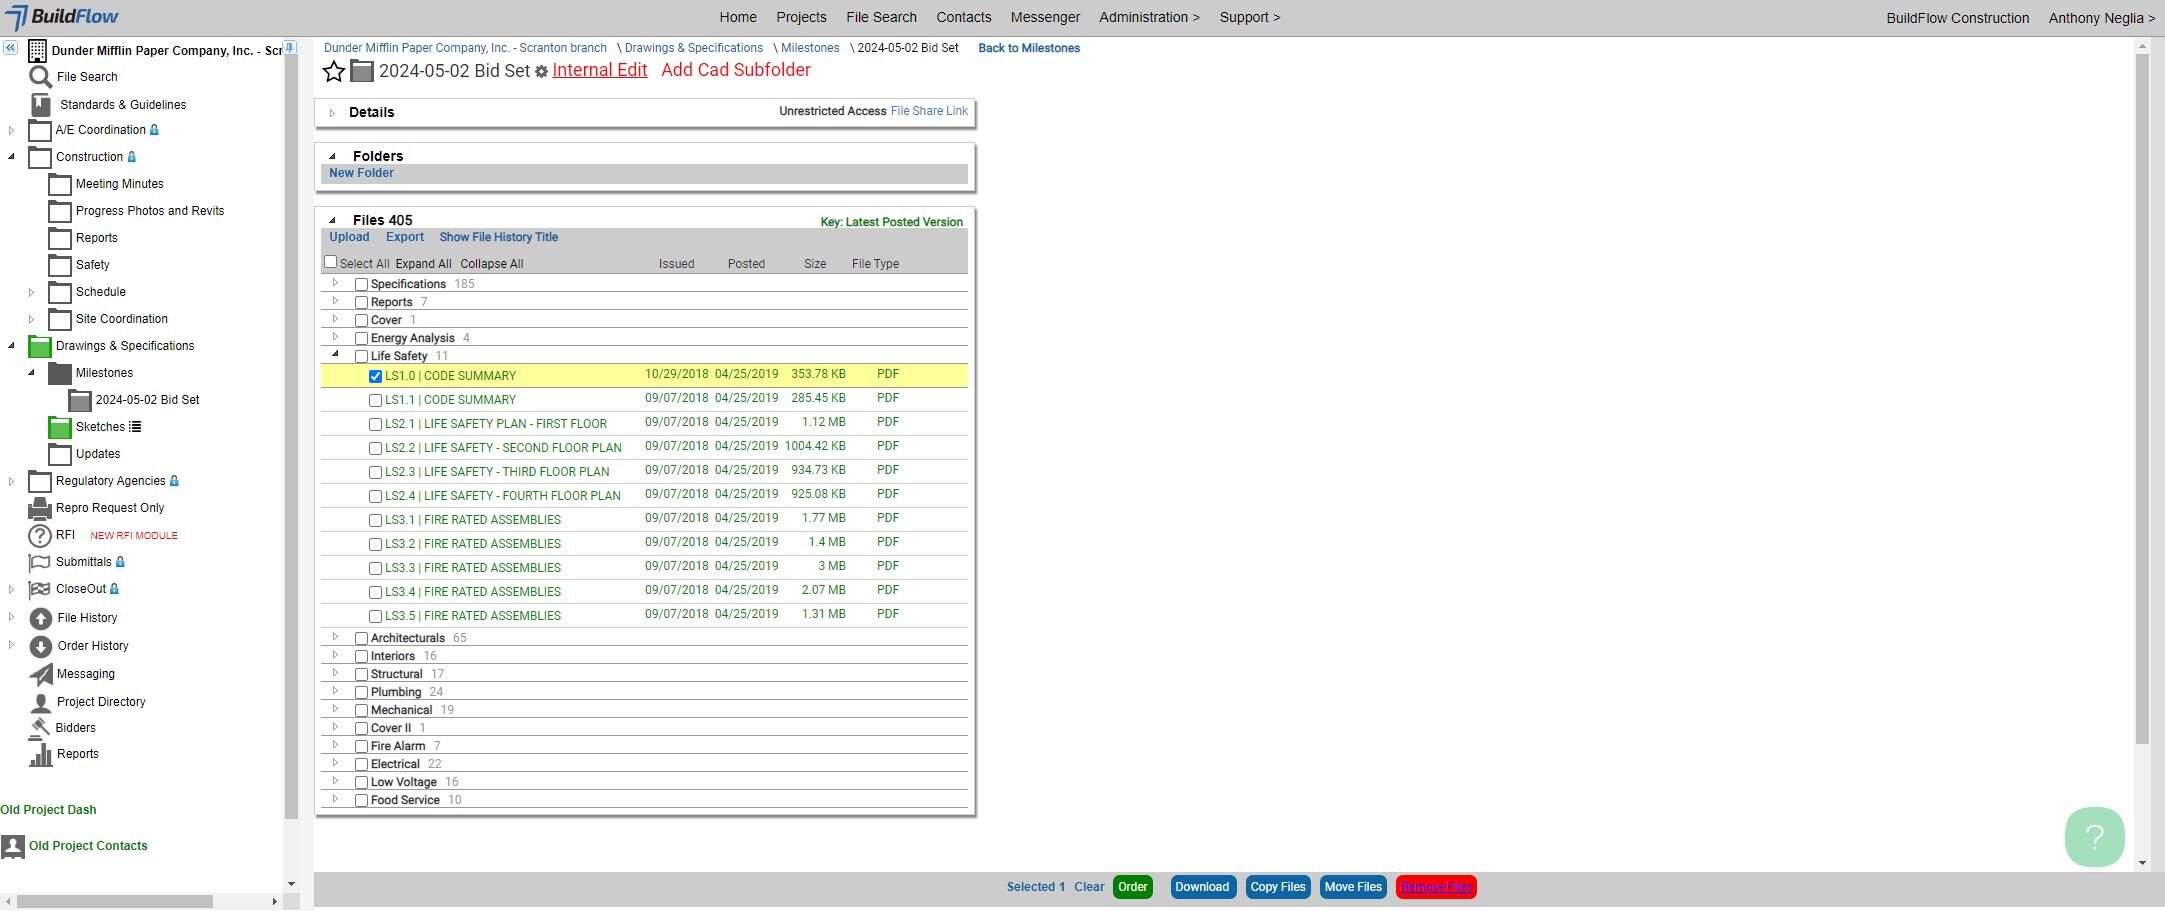Click the Meeting Minutes folder icon
2165x911 pixels.
point(60,184)
